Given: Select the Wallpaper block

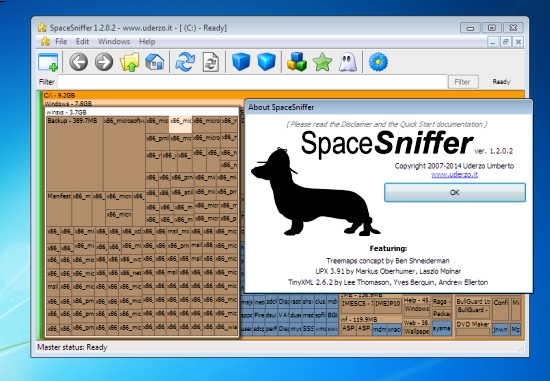Looking at the screenshot, I should coord(416,331).
